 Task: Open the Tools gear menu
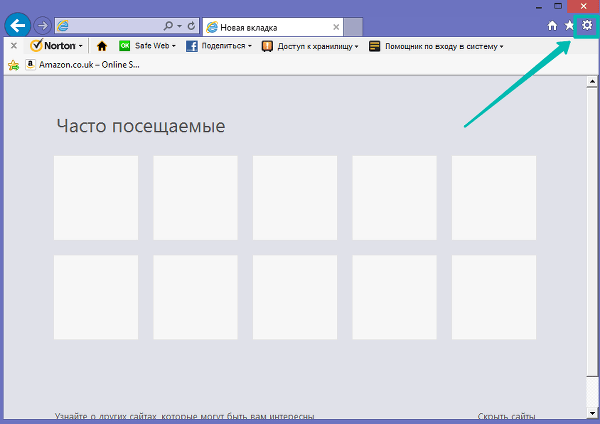coord(587,26)
